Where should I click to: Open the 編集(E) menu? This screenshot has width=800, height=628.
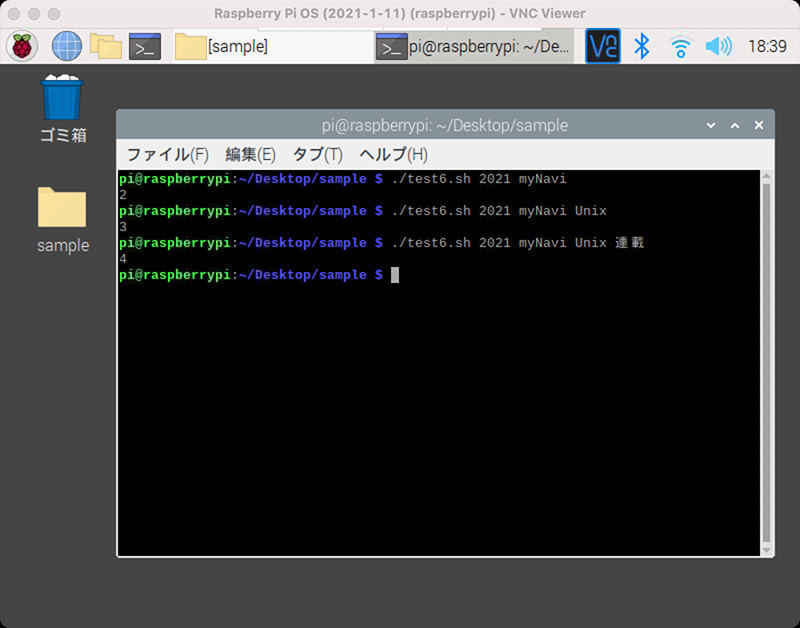pyautogui.click(x=251, y=155)
